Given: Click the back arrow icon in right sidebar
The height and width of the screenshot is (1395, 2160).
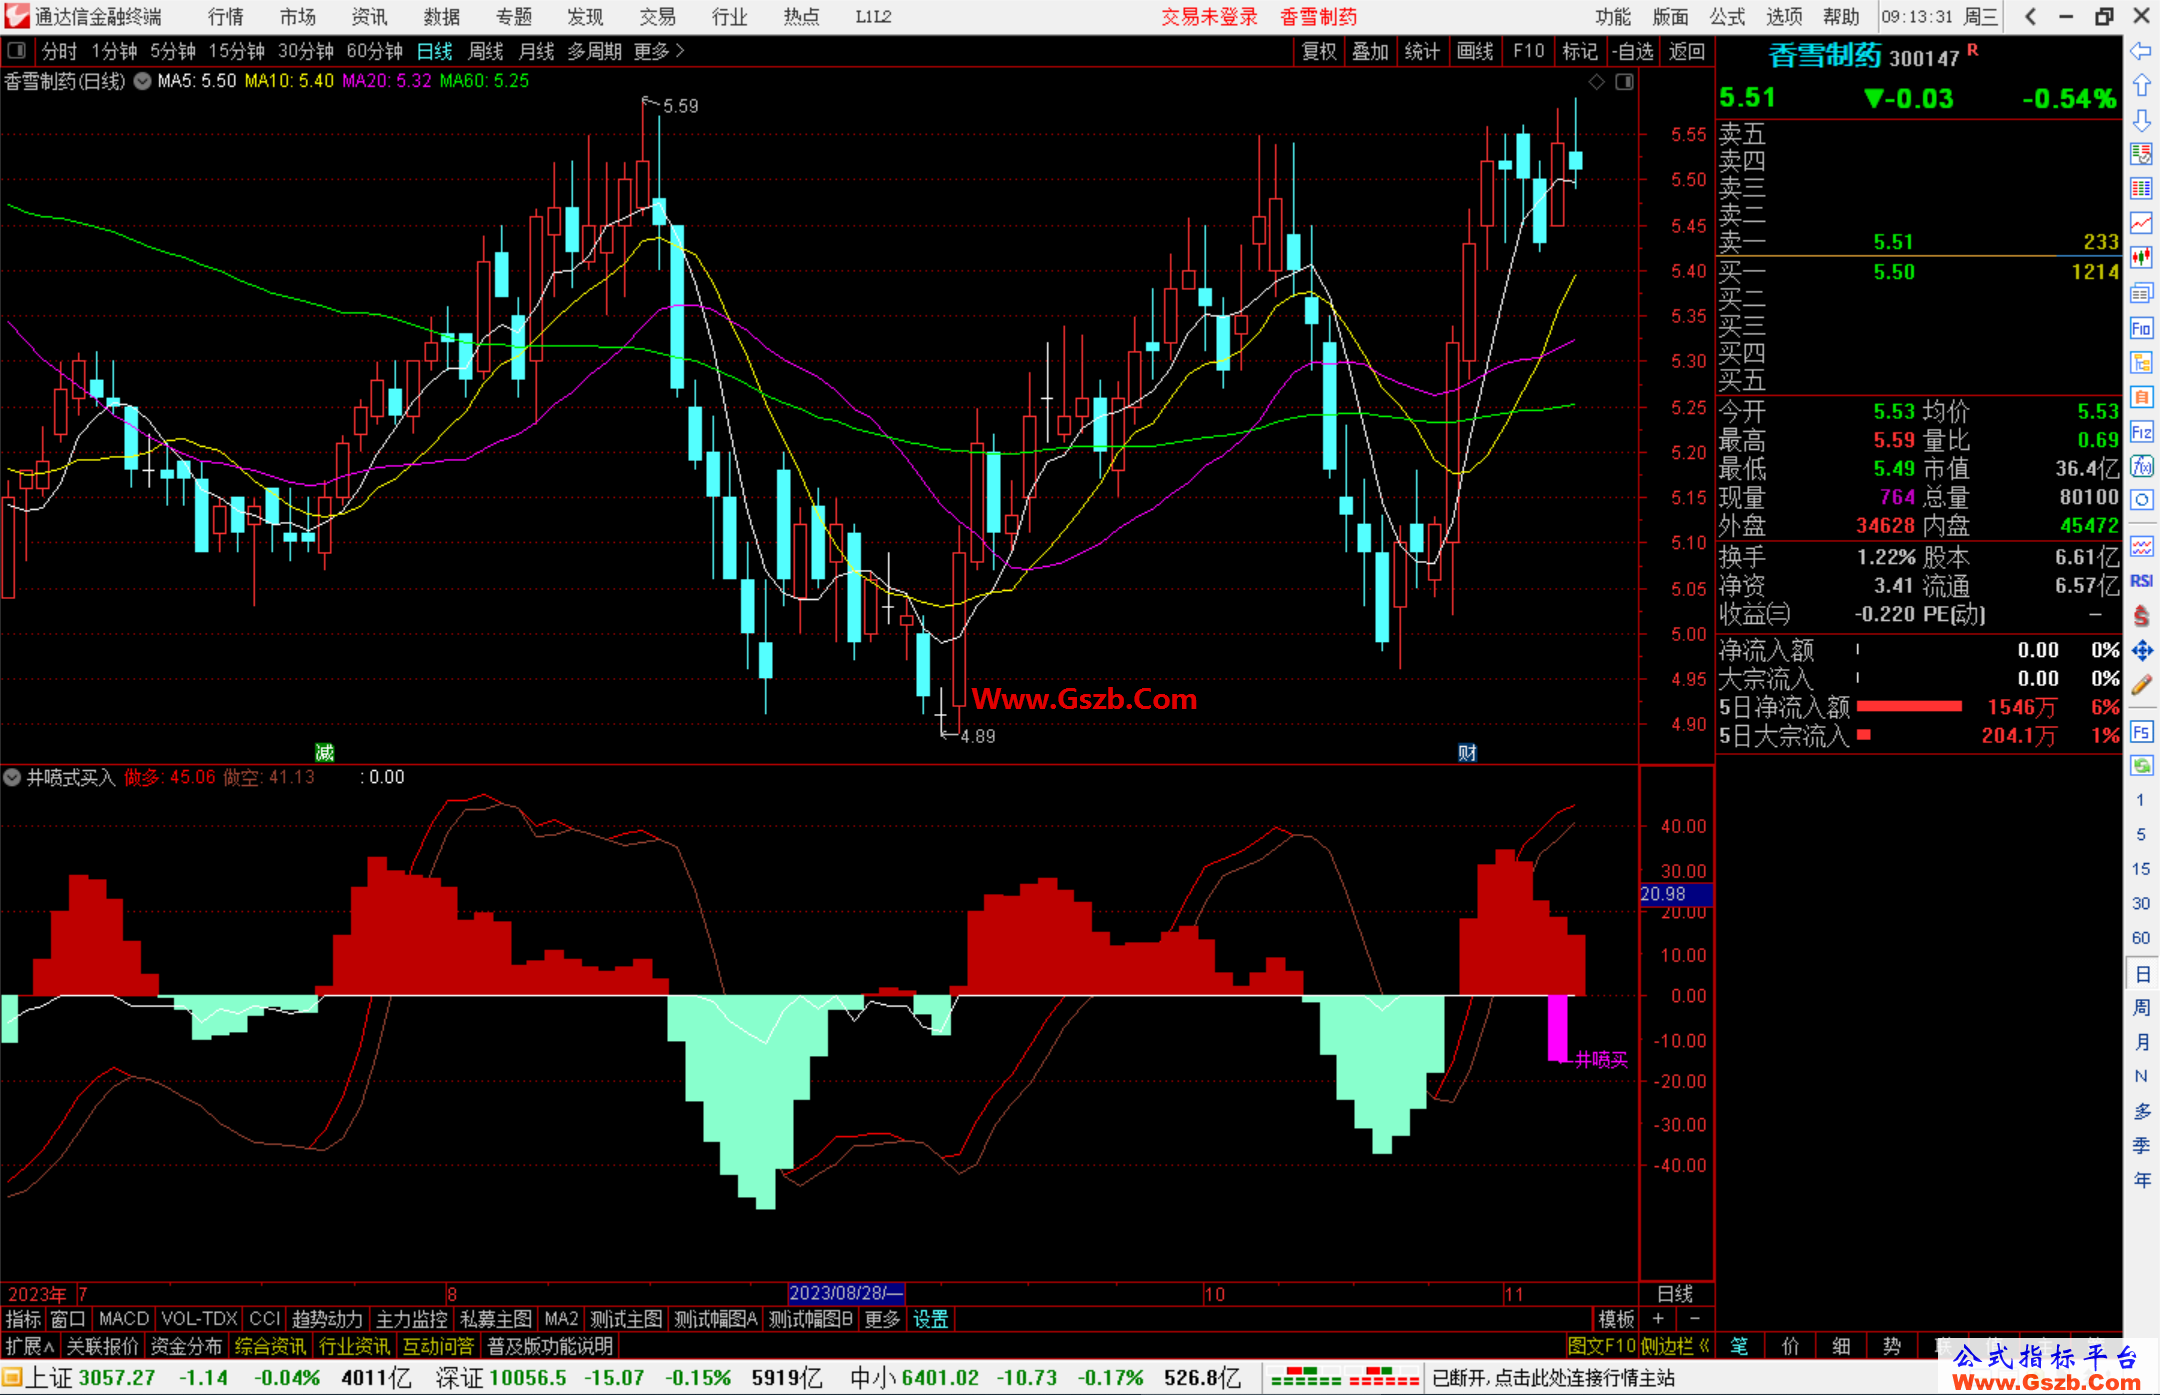Looking at the screenshot, I should (2141, 51).
